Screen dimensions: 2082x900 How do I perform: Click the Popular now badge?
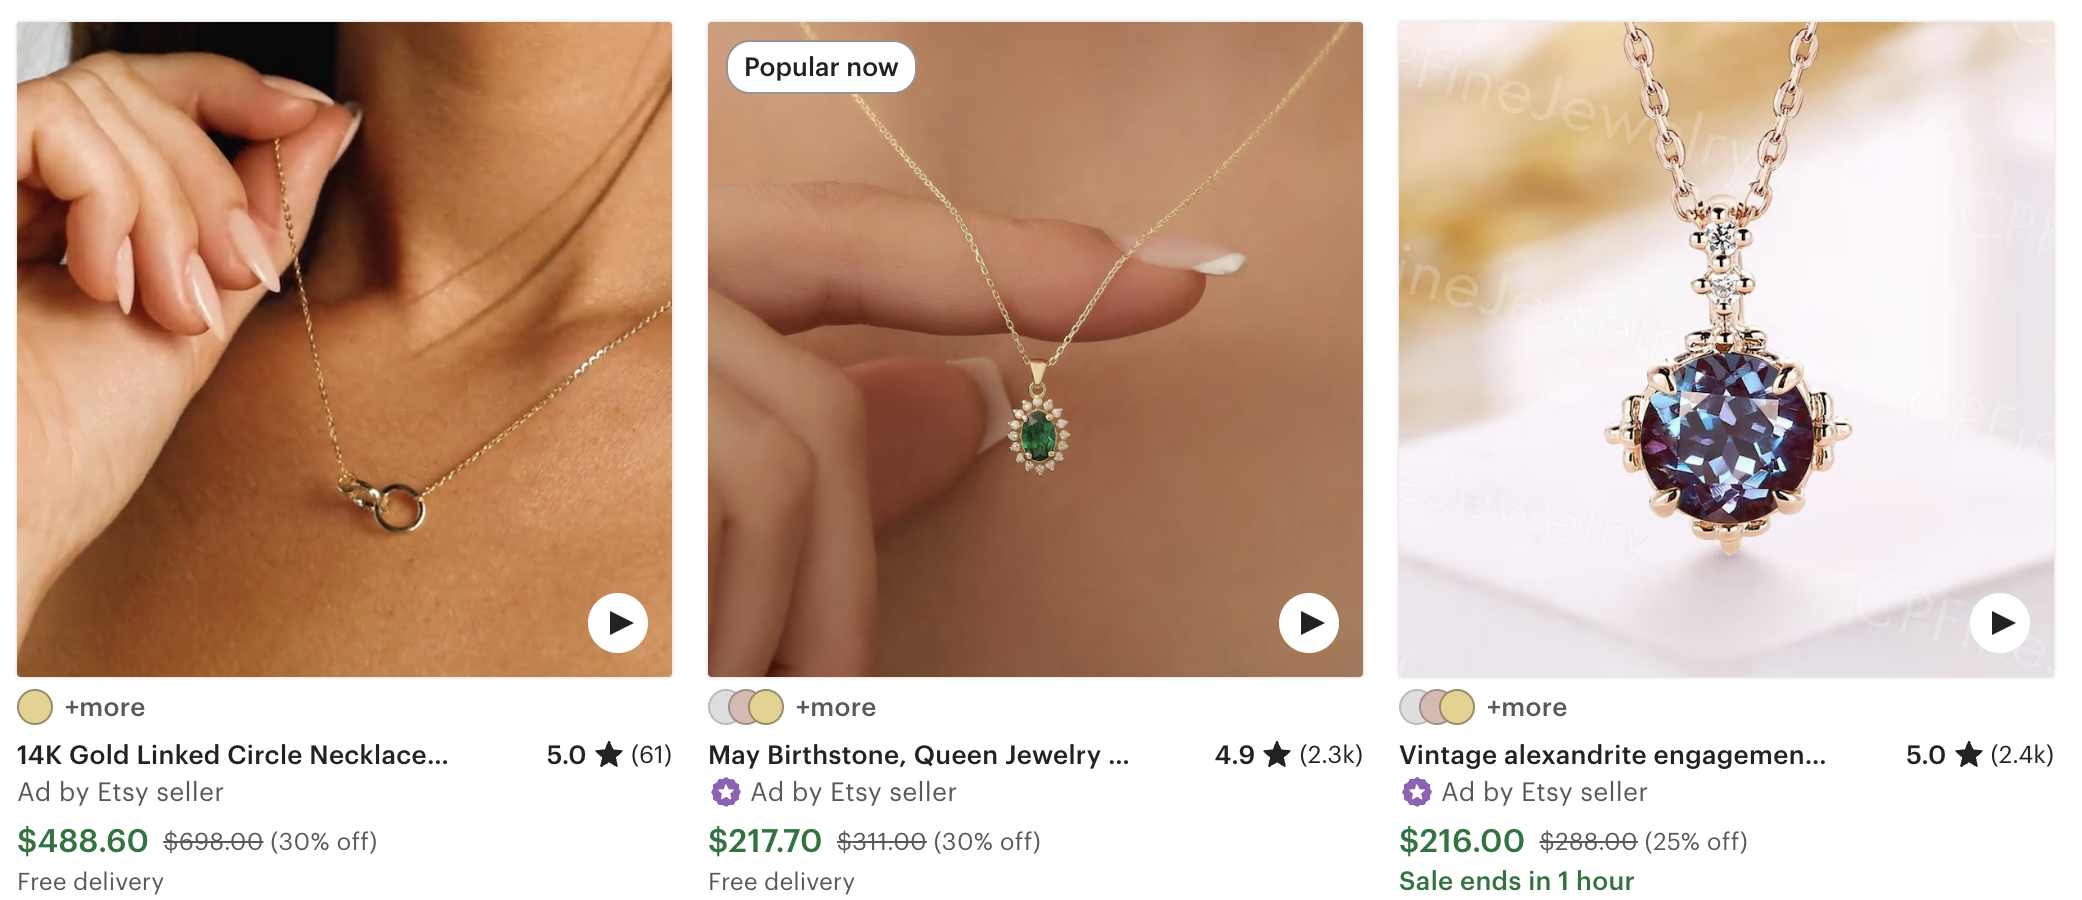820,67
